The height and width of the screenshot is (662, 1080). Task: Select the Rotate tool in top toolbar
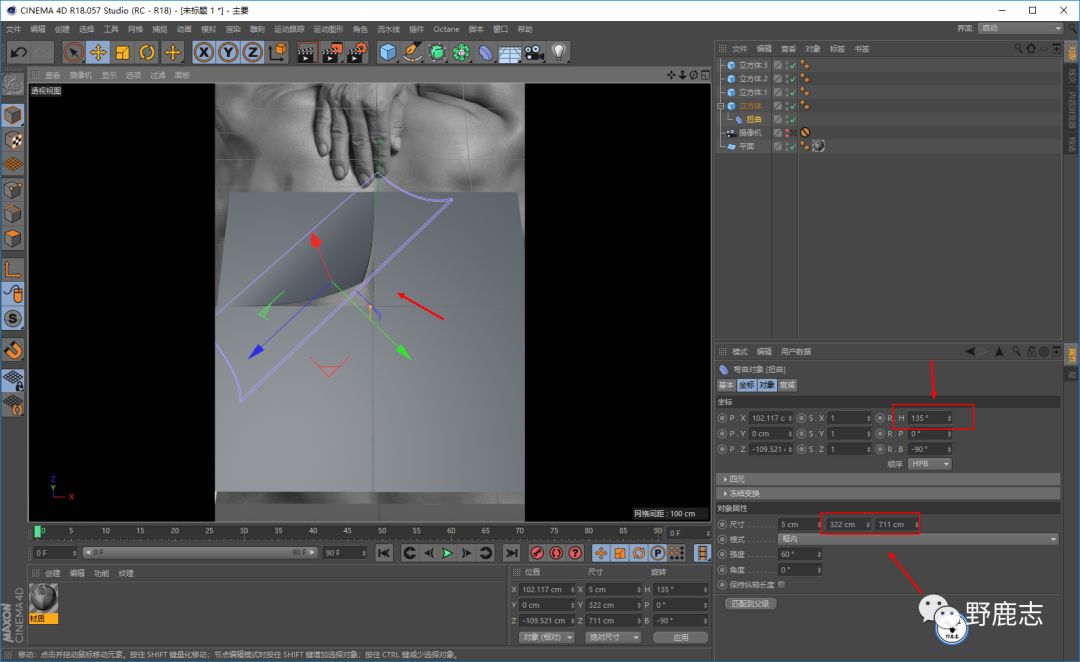[147, 52]
